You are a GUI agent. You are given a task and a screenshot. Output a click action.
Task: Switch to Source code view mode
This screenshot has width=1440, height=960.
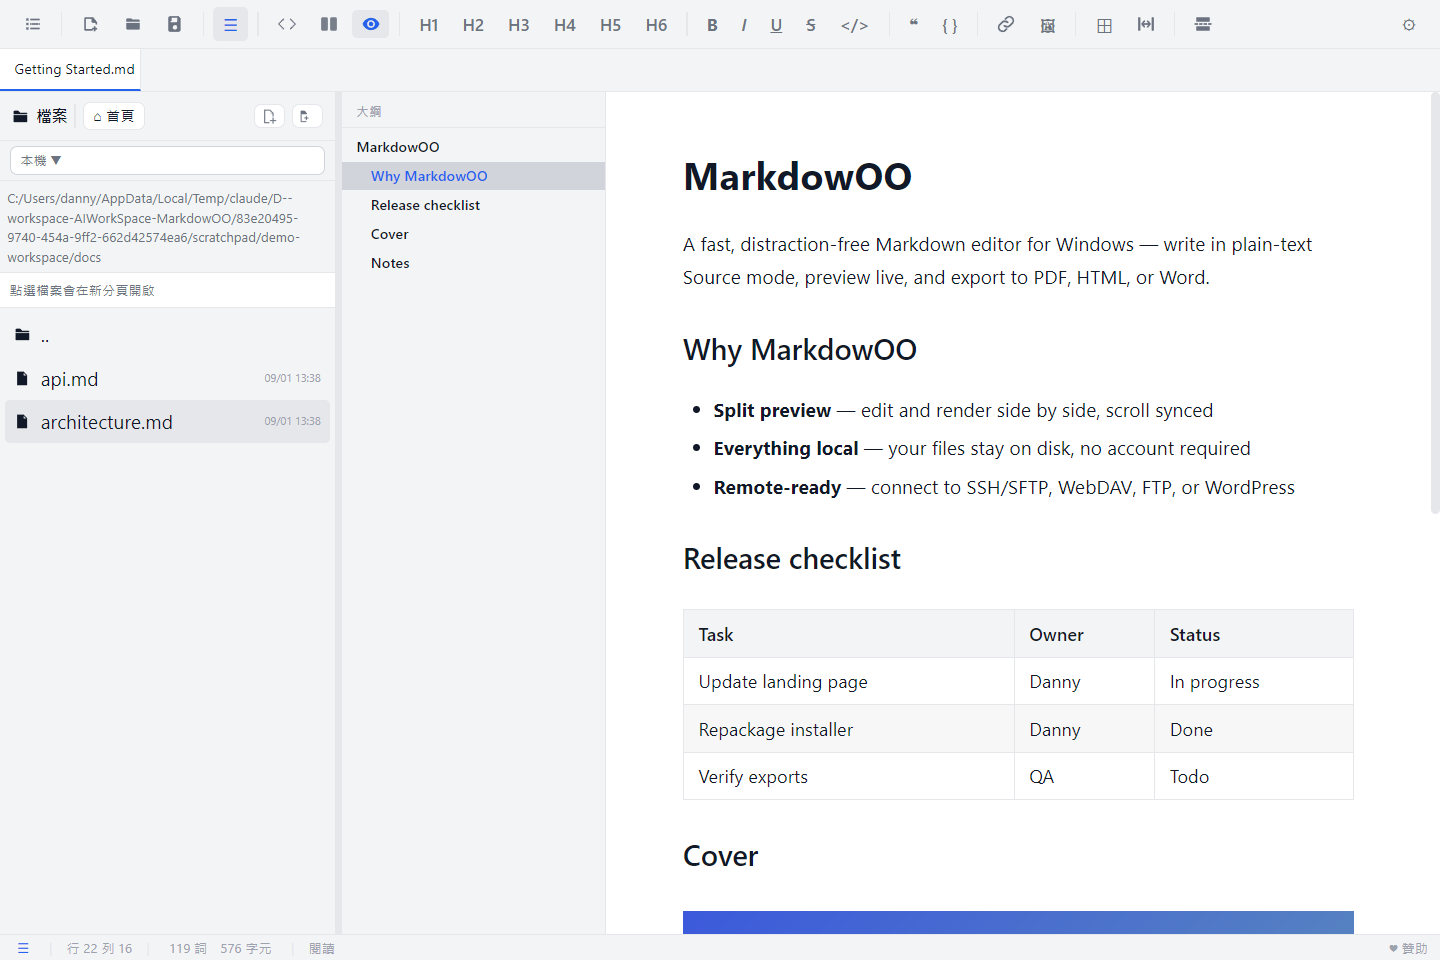tap(287, 25)
